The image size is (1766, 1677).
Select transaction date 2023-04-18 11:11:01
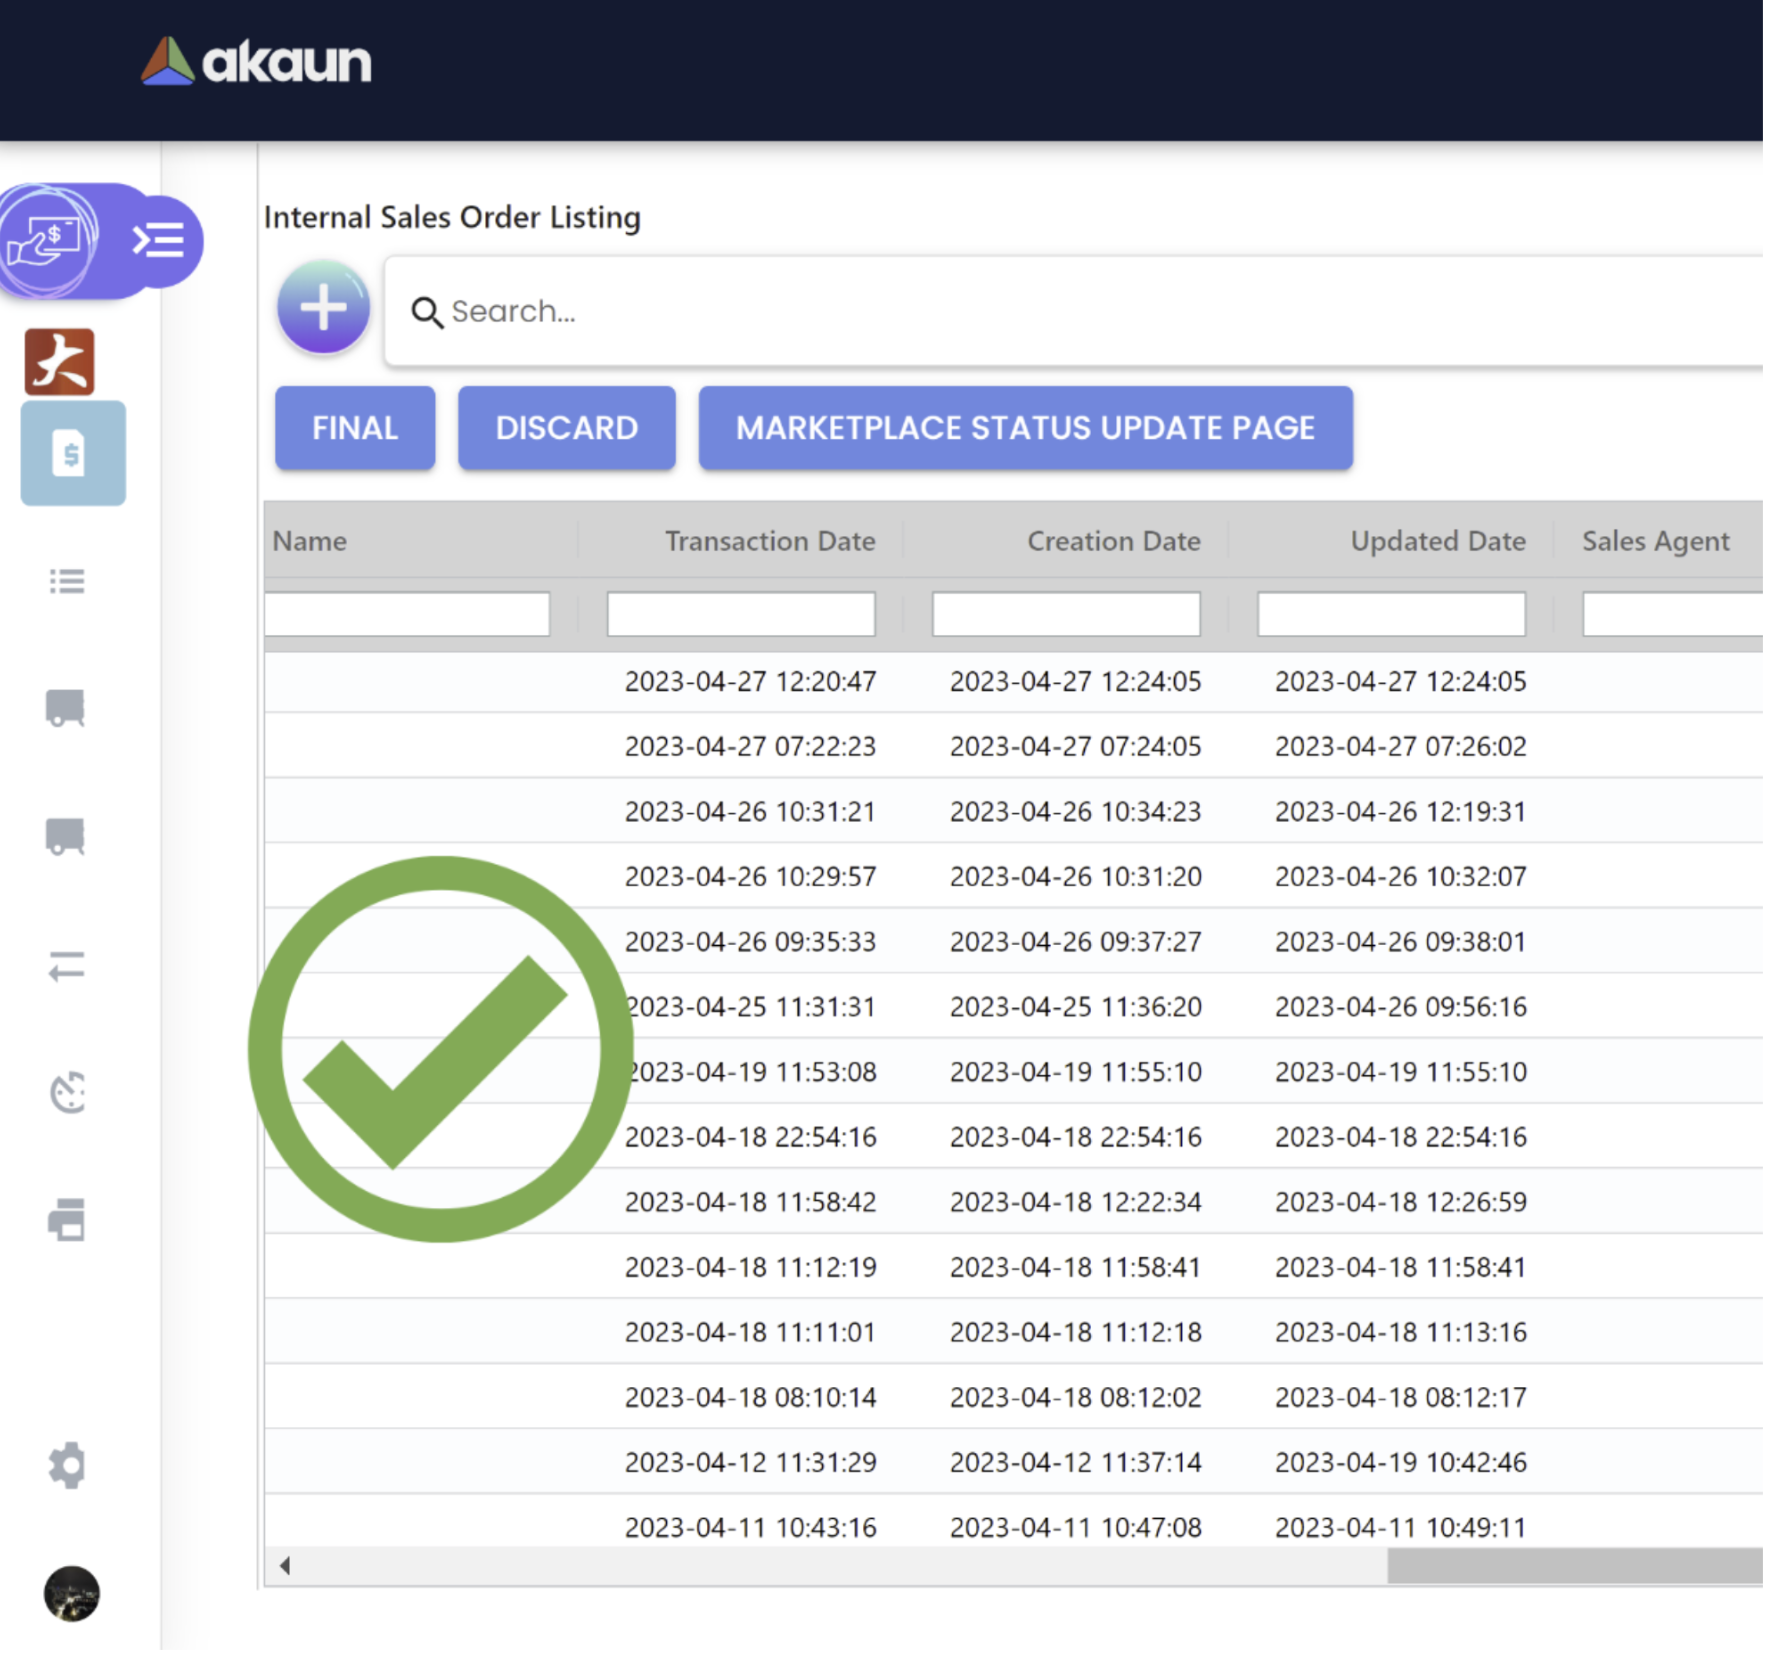coord(750,1332)
